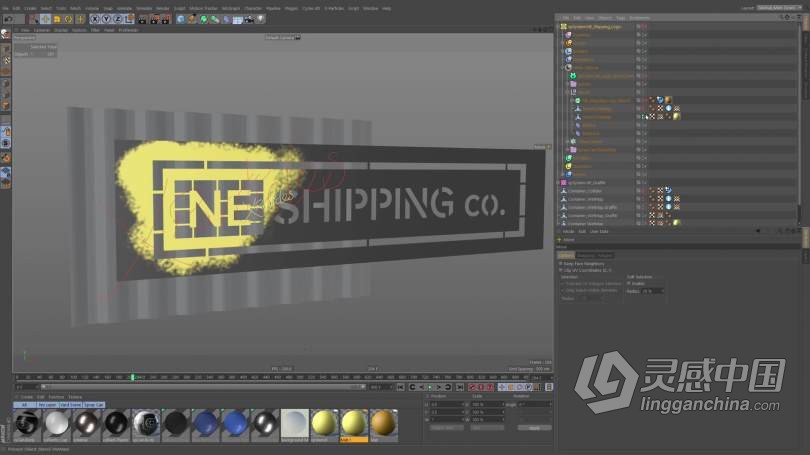Expand the second xpSystem Graffiti object

tap(558, 182)
